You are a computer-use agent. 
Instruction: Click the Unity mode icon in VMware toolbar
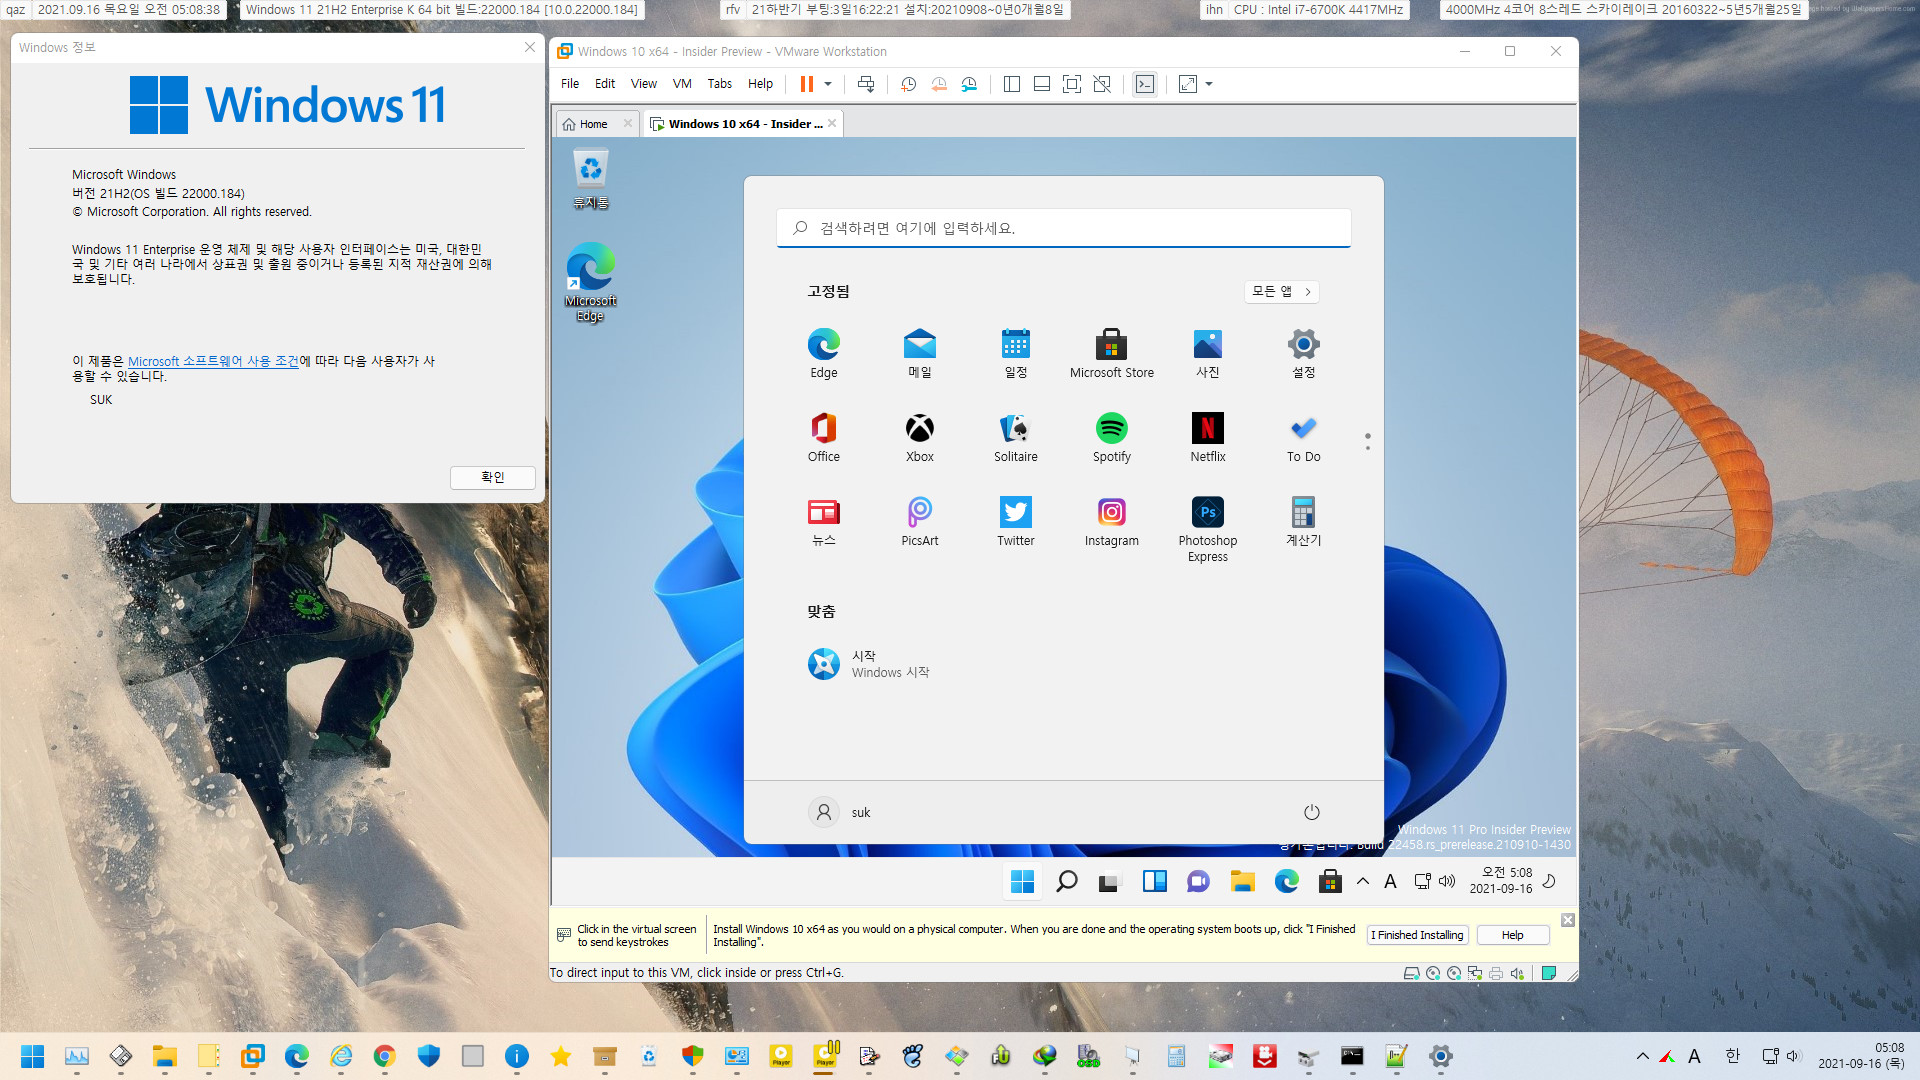pyautogui.click(x=1102, y=84)
